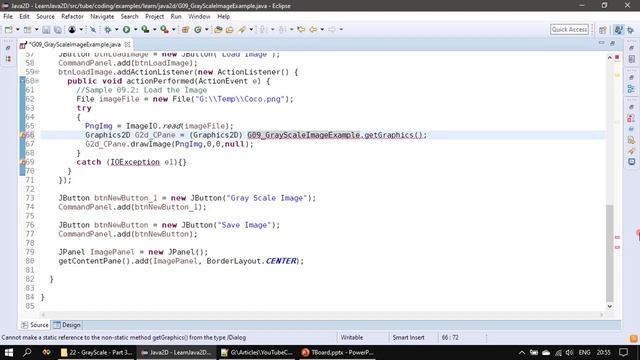Image resolution: width=640 pixels, height=360 pixels.
Task: Switch to the Debug perspective icon
Action: (631, 30)
